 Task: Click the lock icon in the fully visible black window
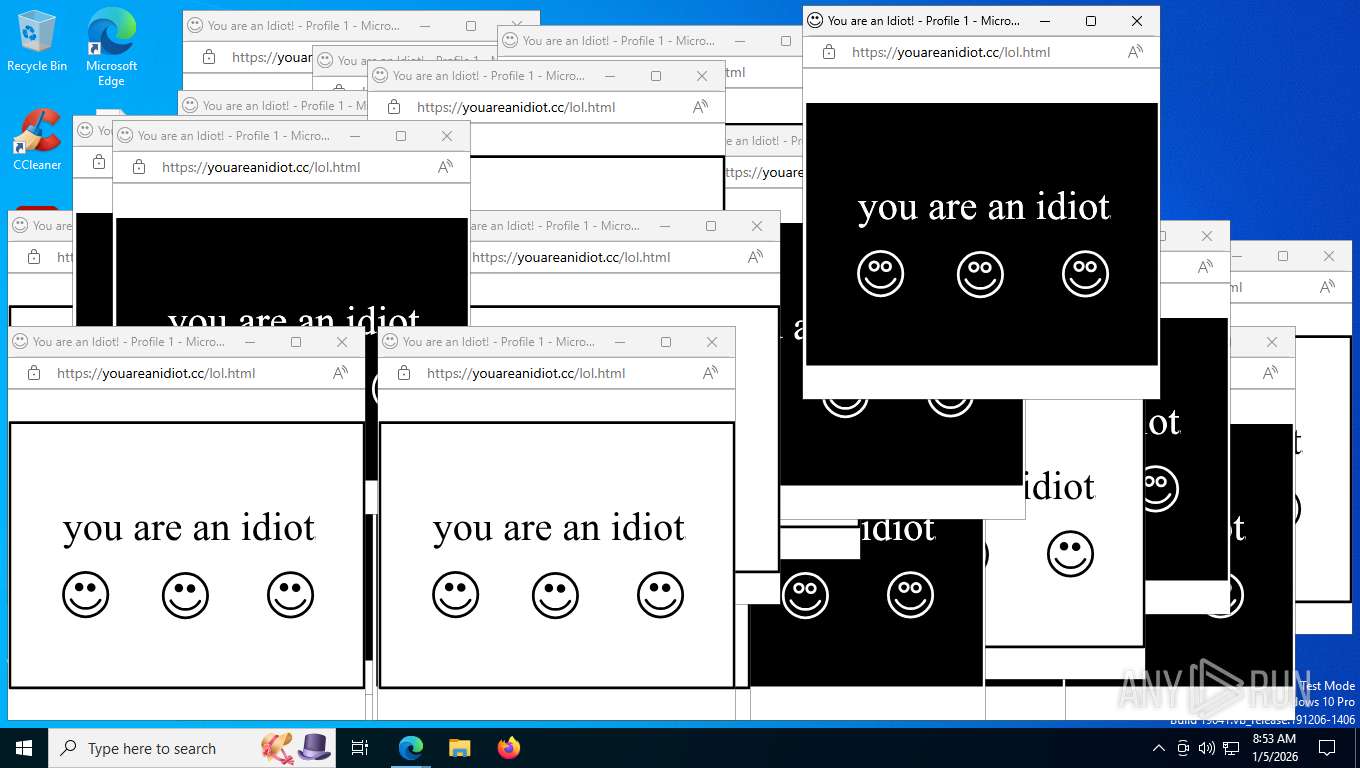tap(829, 52)
